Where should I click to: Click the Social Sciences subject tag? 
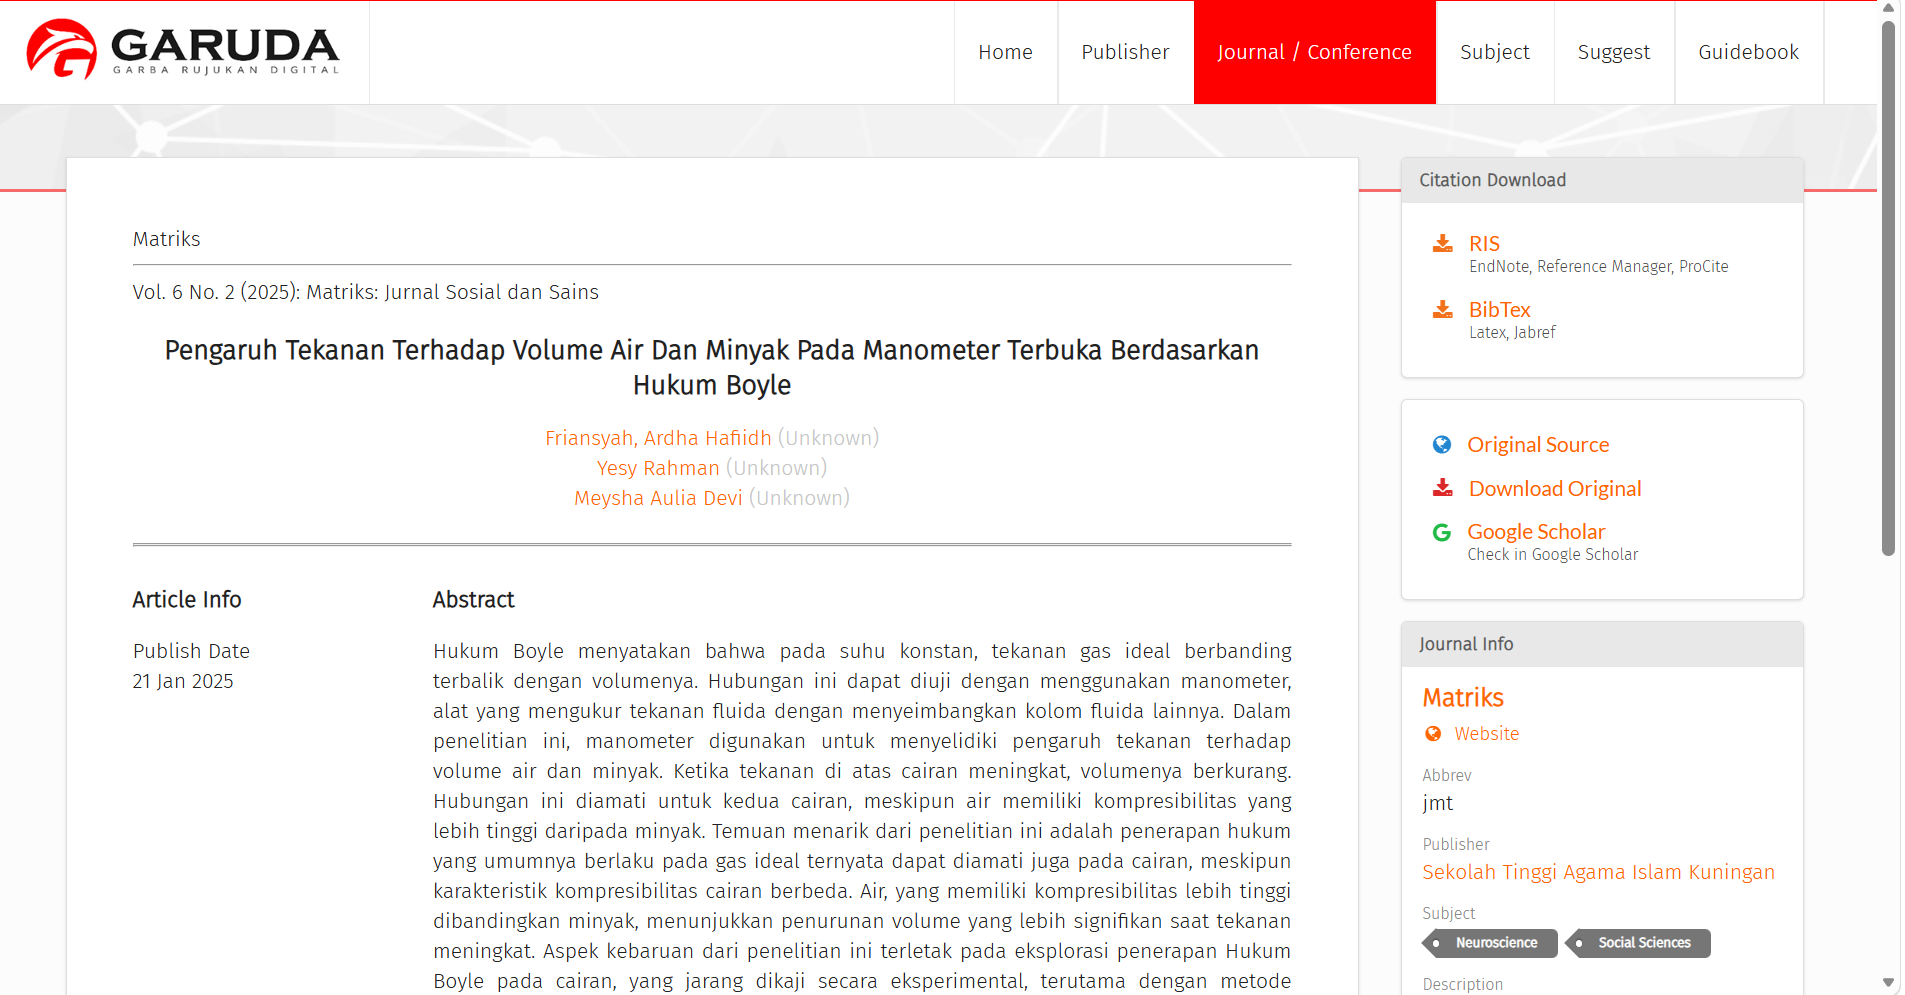1638,943
